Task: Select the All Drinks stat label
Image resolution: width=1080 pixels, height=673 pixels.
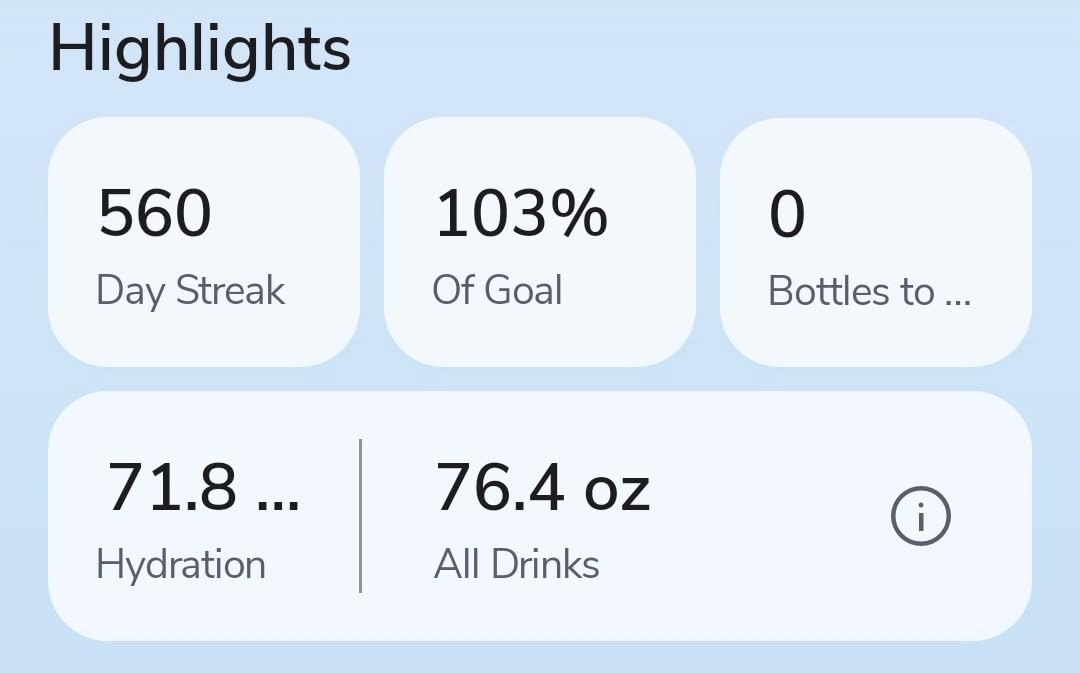Action: tap(515, 563)
